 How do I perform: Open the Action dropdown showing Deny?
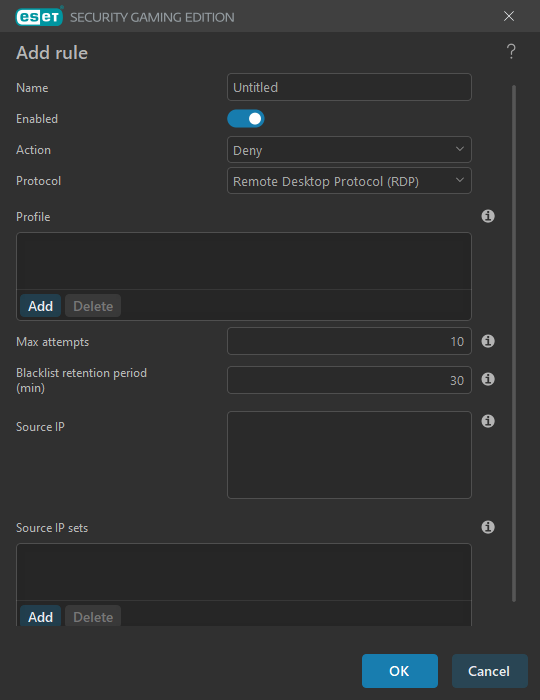(349, 150)
